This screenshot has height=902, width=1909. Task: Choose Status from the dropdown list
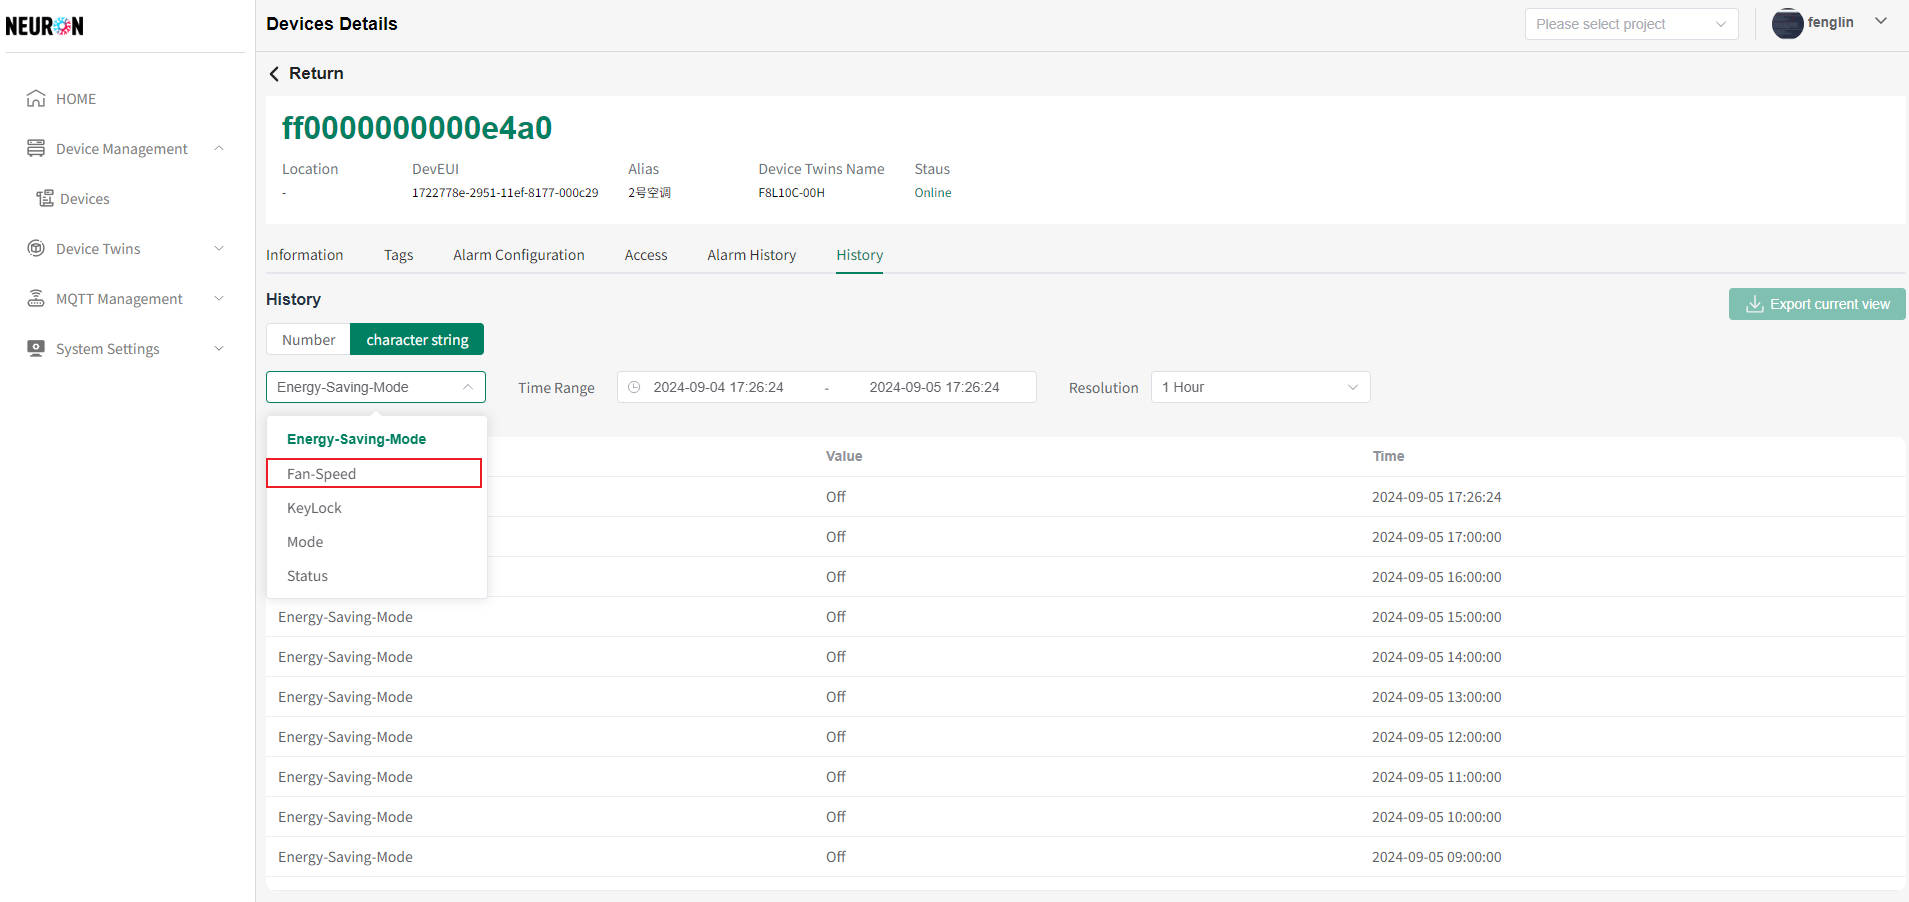point(376,576)
